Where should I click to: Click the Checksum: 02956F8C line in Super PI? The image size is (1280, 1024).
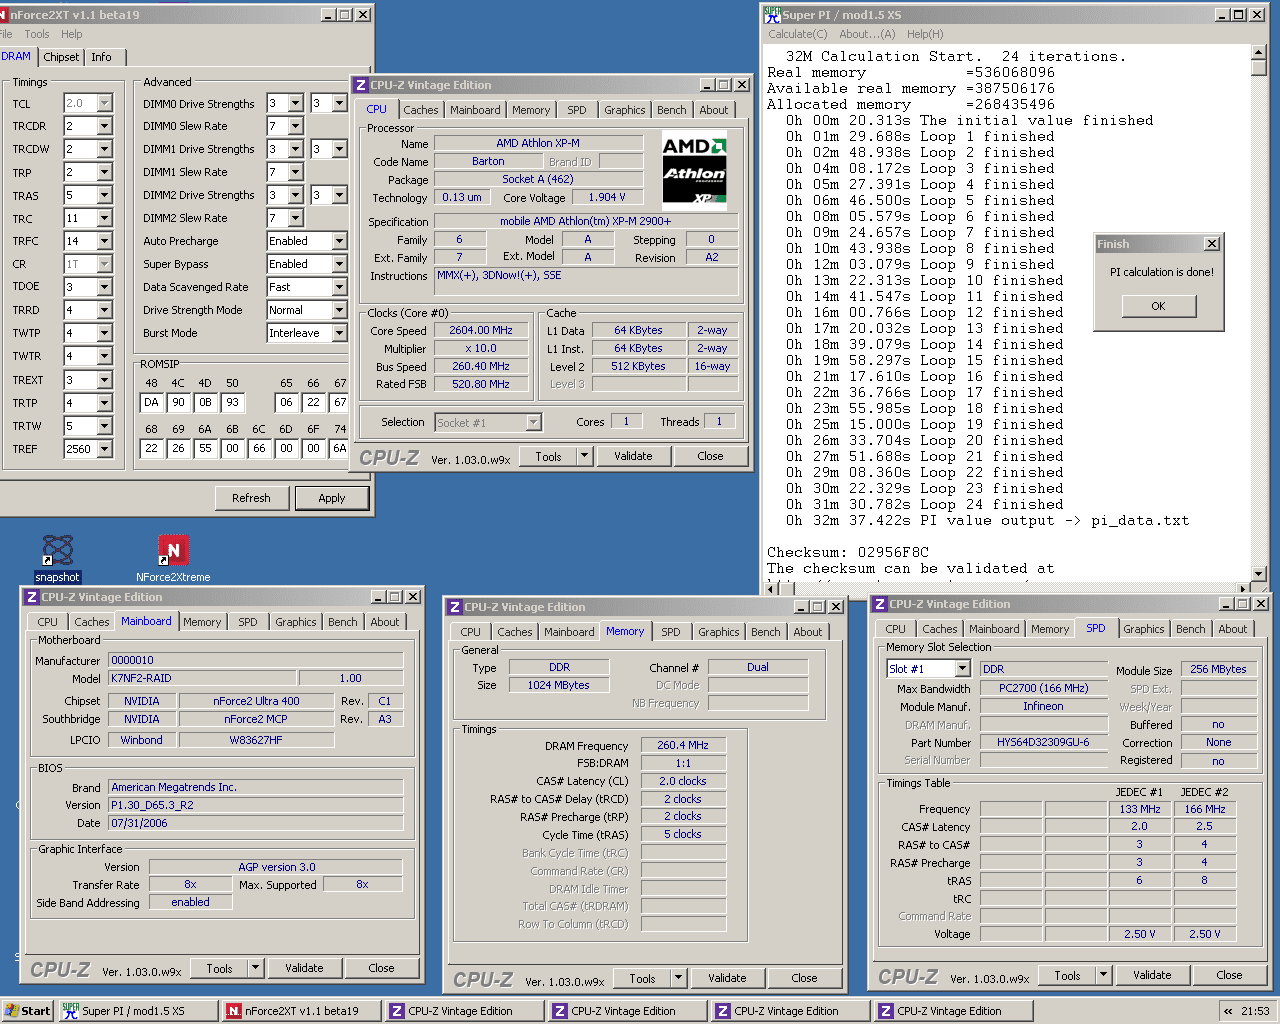pos(848,552)
